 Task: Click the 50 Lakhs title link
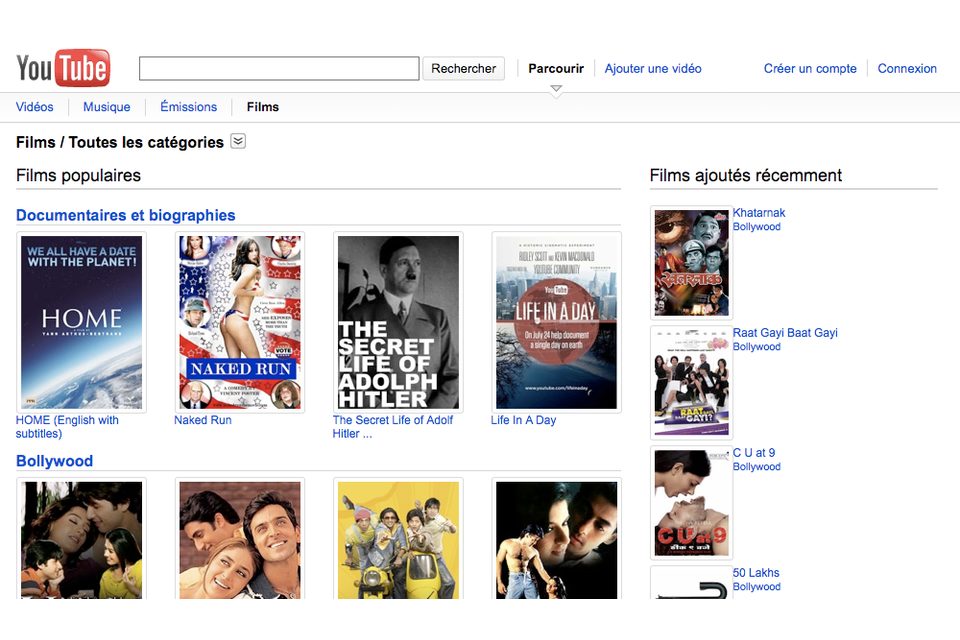click(756, 573)
